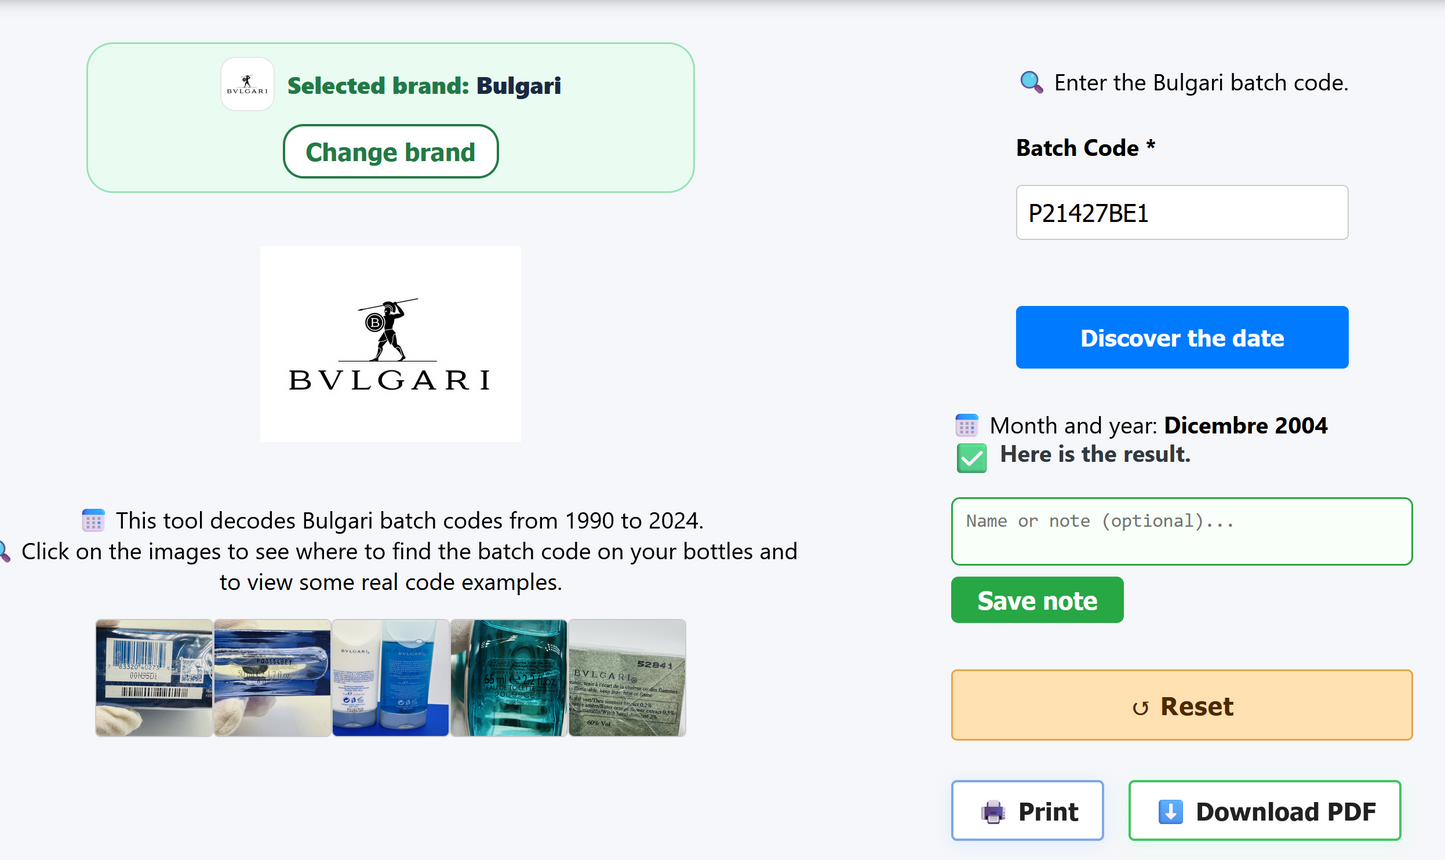Click the magnifying glass icon beside batch prompt

pos(1031,82)
